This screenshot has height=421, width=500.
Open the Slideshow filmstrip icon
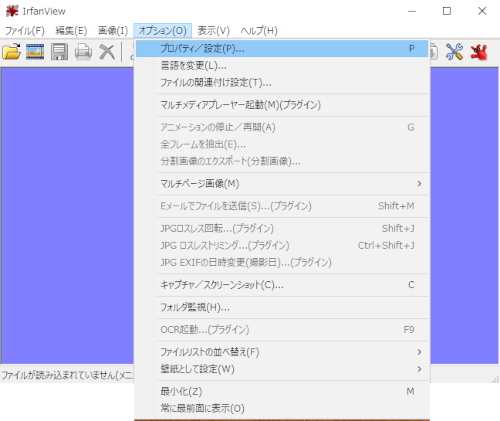click(x=35, y=52)
